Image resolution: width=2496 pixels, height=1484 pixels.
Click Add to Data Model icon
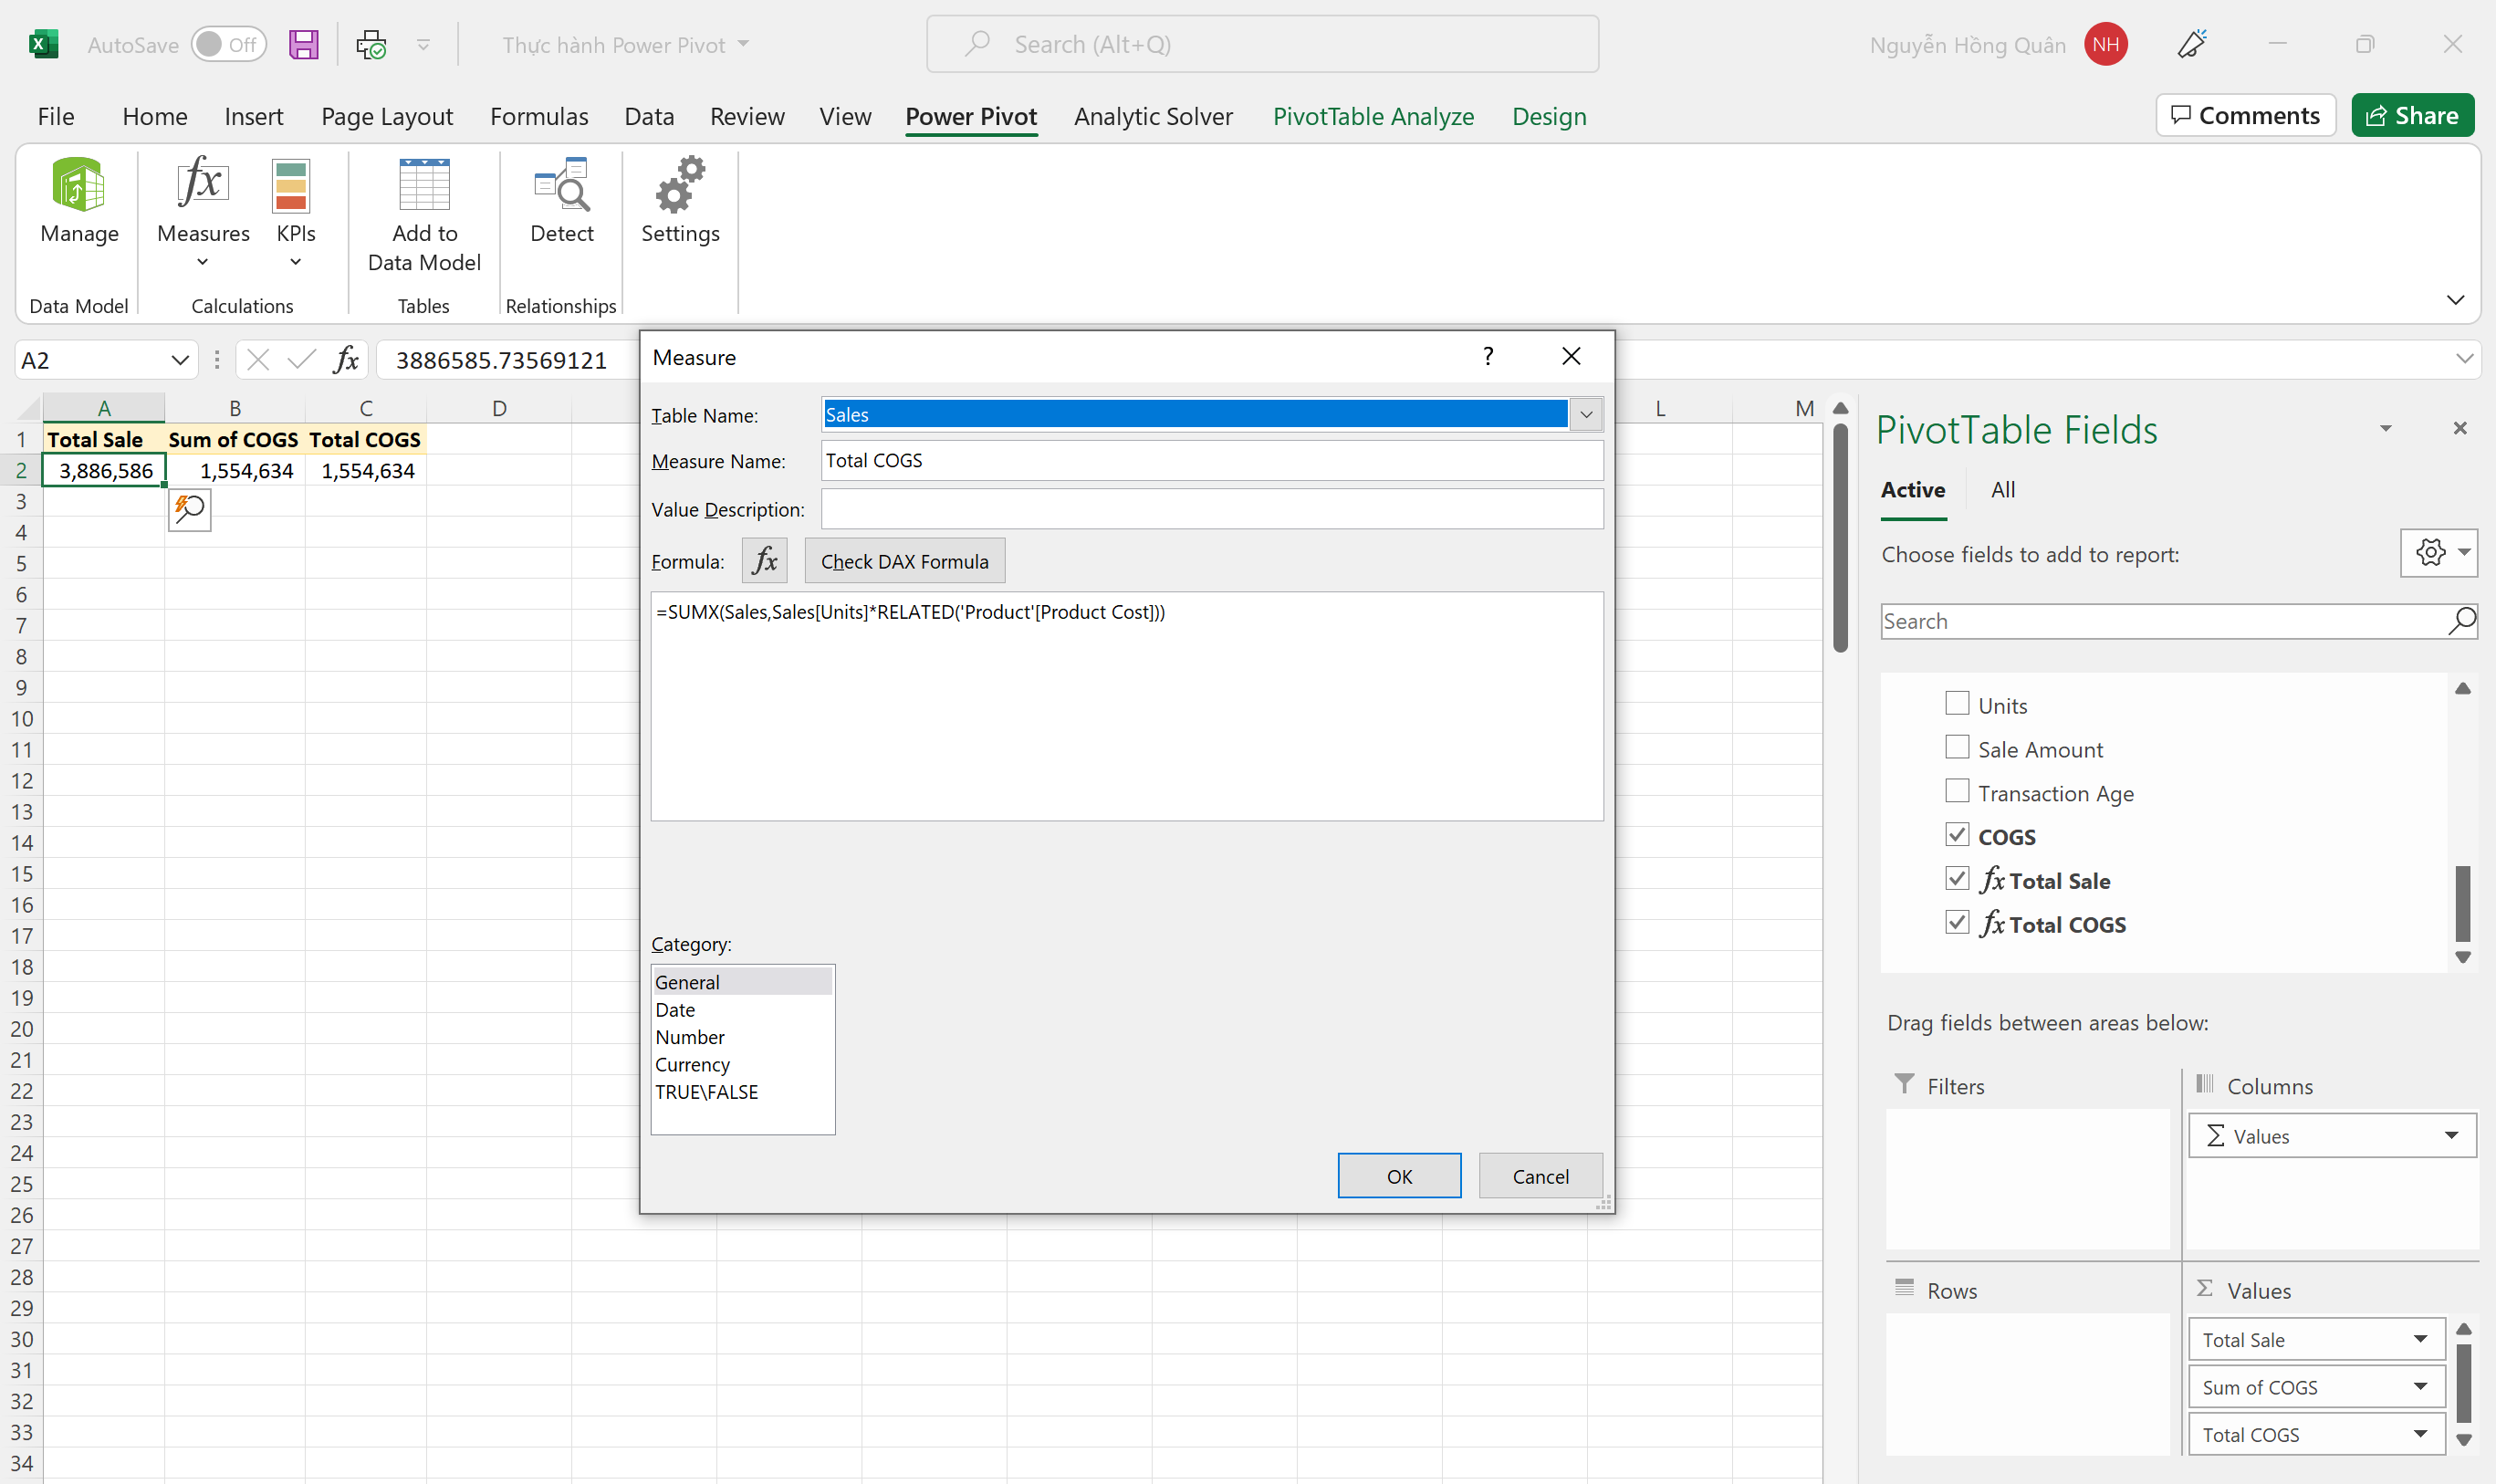424,187
